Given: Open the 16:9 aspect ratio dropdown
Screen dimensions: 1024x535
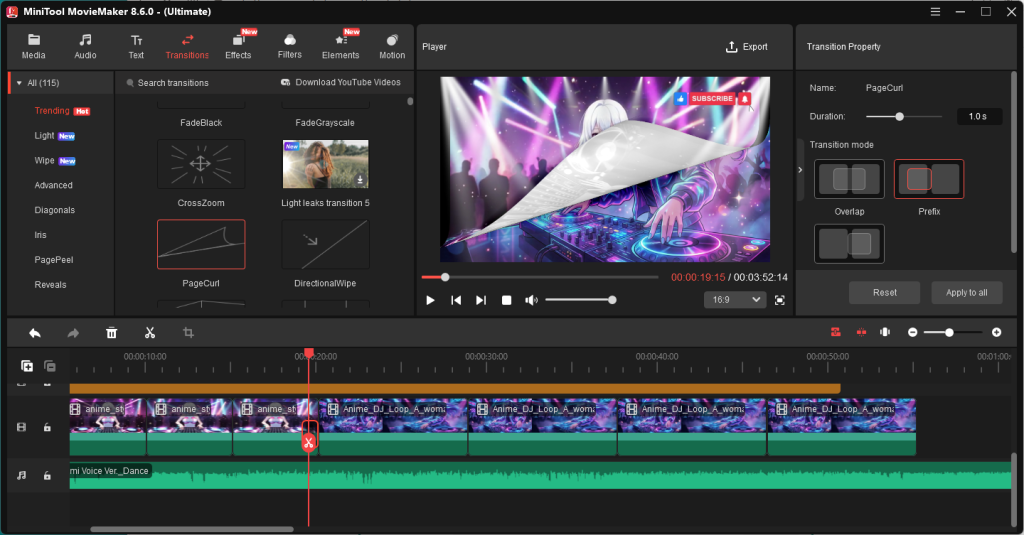Looking at the screenshot, I should [x=735, y=300].
